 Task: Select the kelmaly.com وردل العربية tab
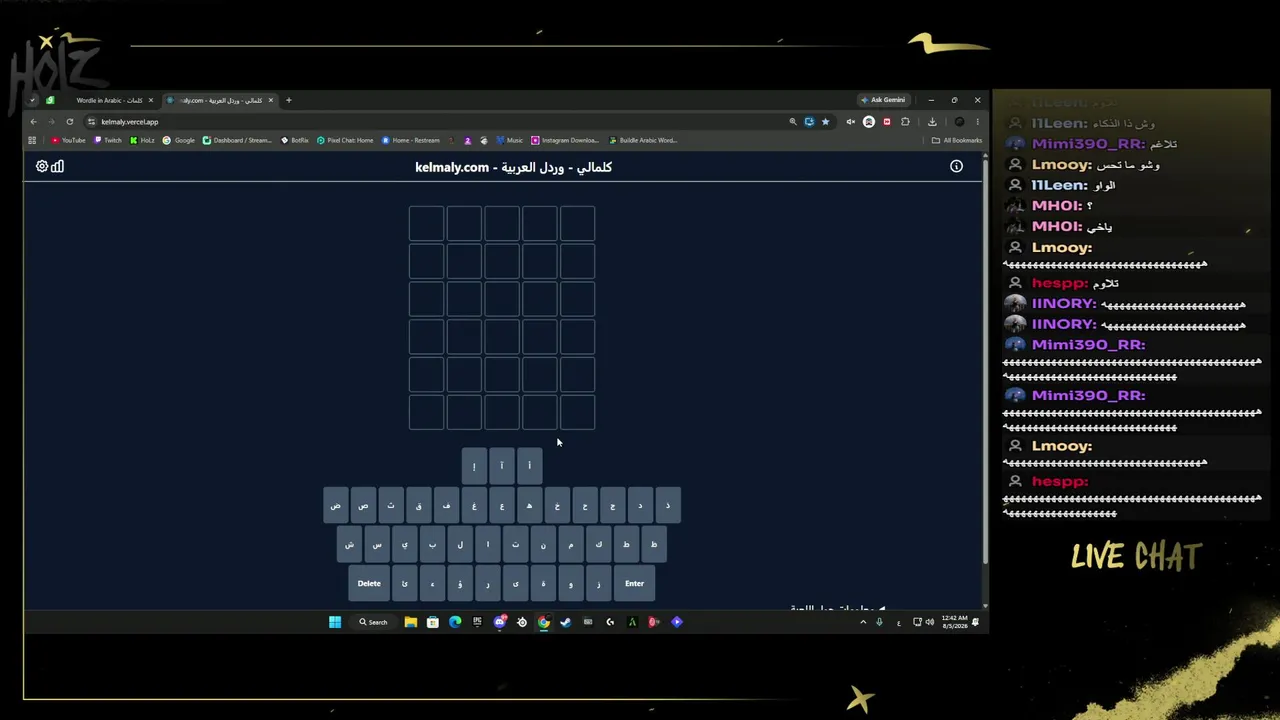(x=218, y=100)
